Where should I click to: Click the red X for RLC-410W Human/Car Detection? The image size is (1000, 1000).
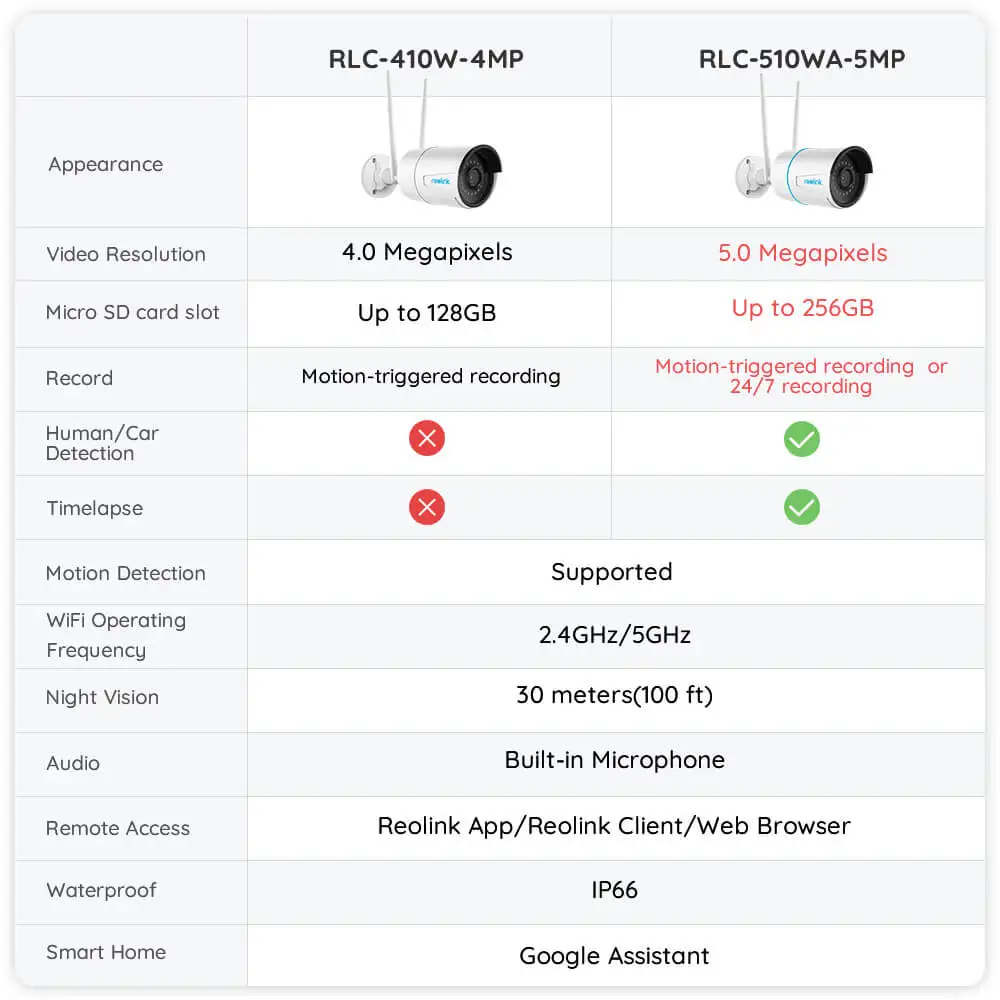point(427,438)
